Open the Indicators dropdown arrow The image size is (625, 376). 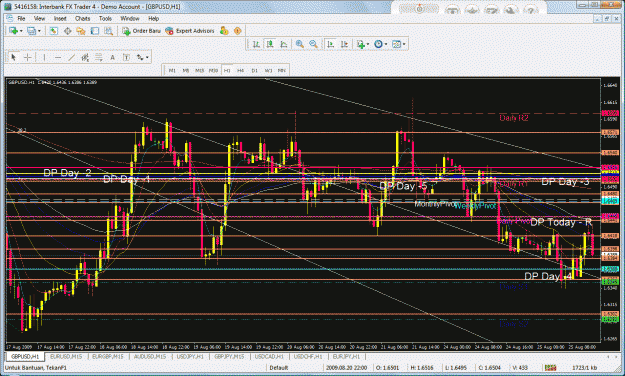368,44
